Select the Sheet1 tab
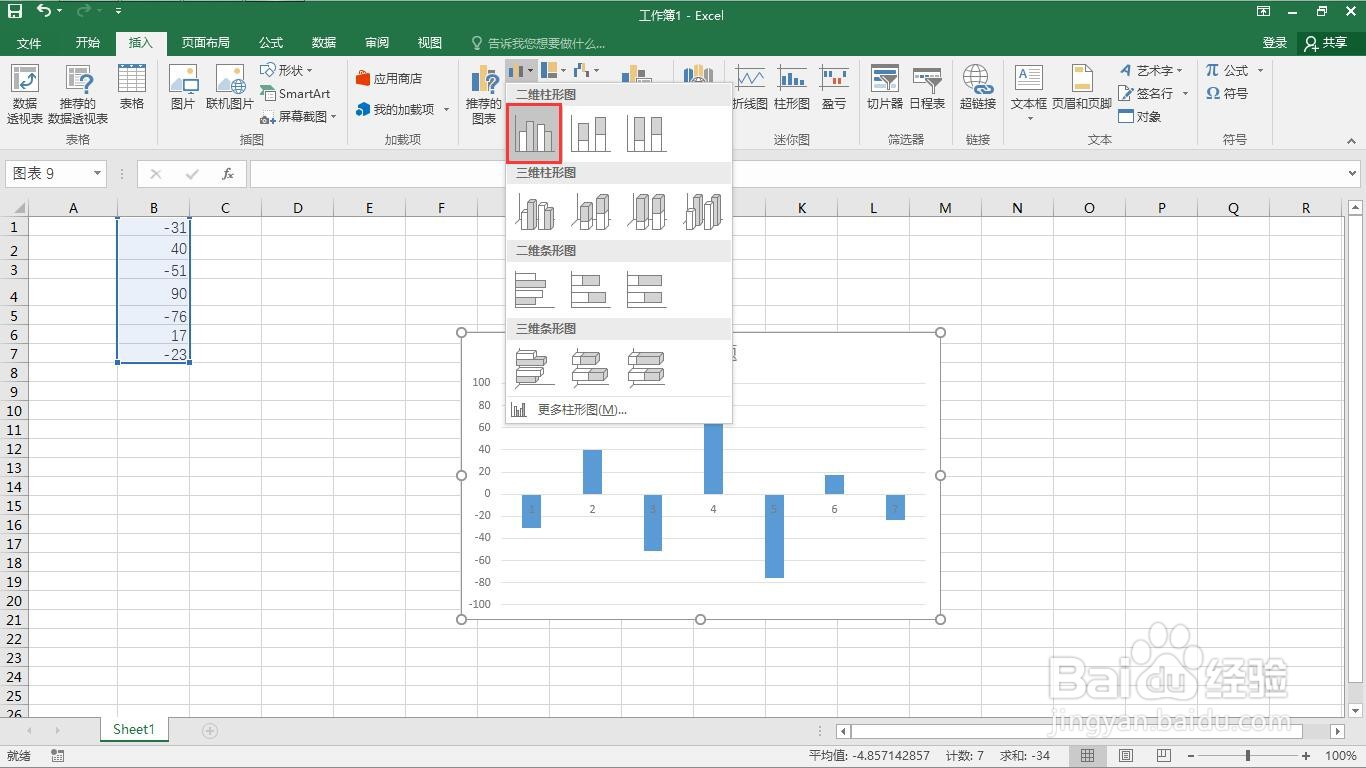The height and width of the screenshot is (768, 1366). click(x=134, y=730)
